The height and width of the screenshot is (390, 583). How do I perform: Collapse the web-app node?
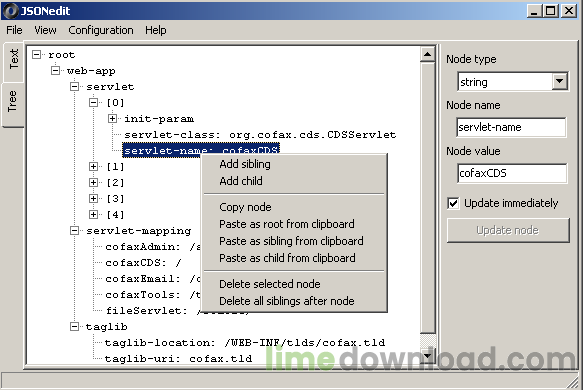pos(55,71)
